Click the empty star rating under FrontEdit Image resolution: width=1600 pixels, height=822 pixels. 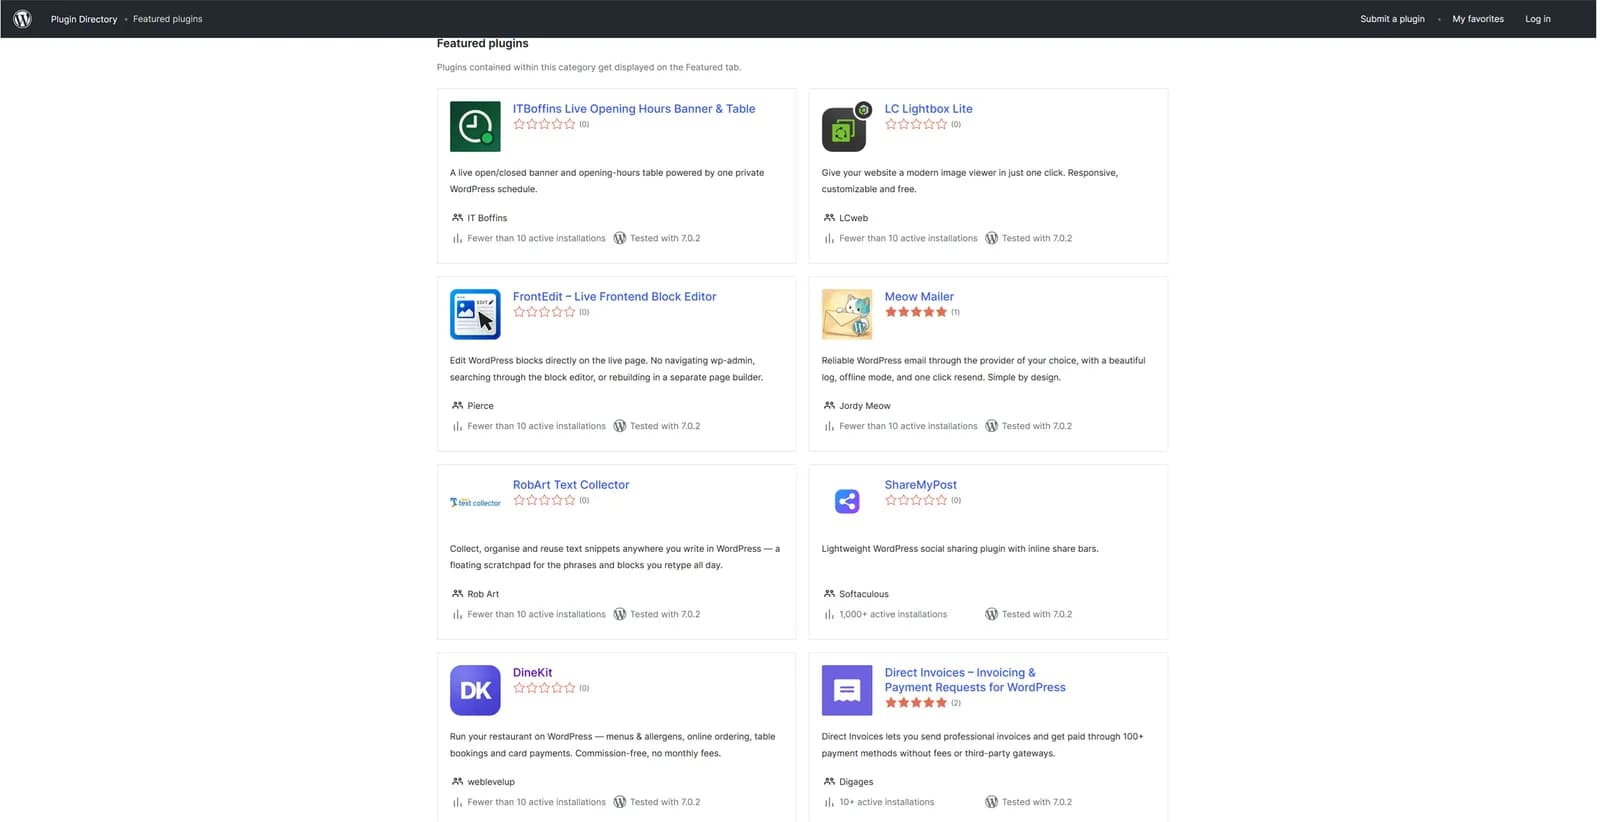point(544,312)
